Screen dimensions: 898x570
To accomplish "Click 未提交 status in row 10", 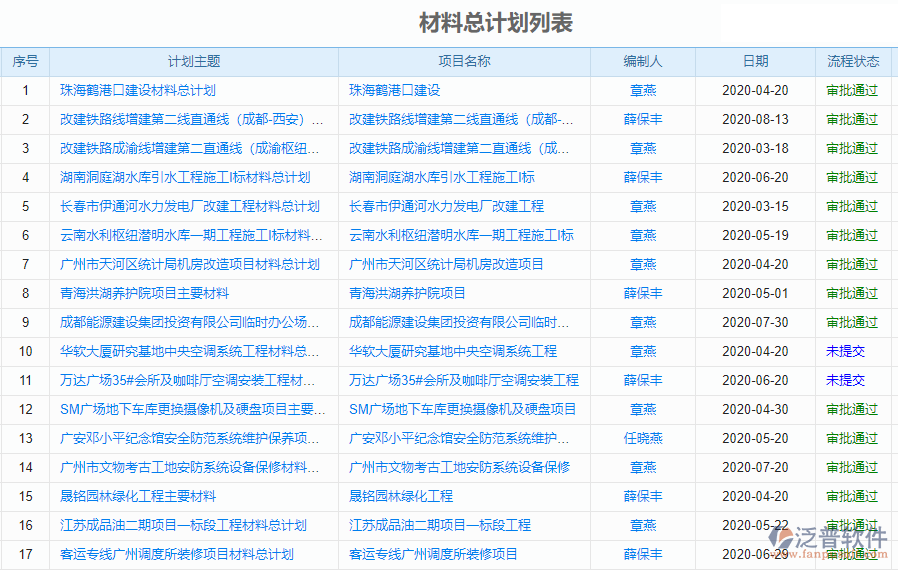I will (x=845, y=351).
